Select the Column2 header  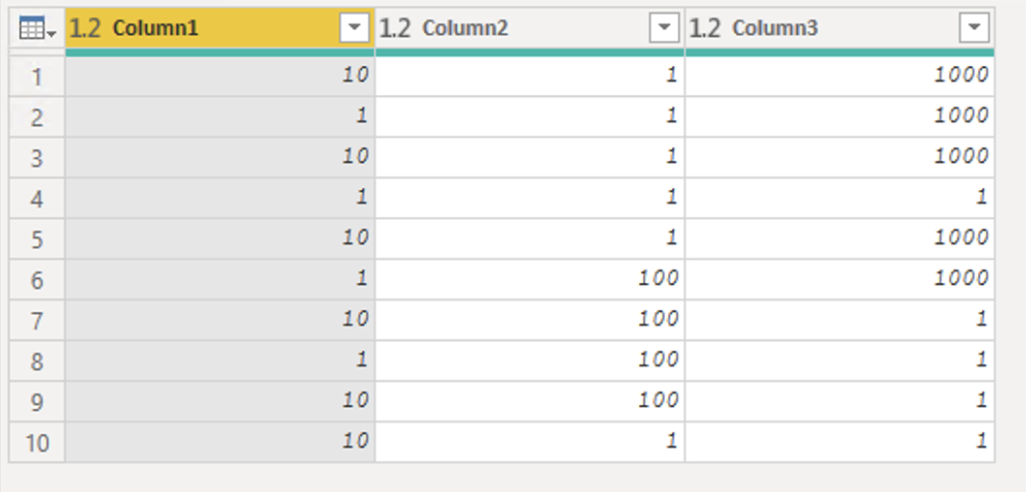point(530,28)
